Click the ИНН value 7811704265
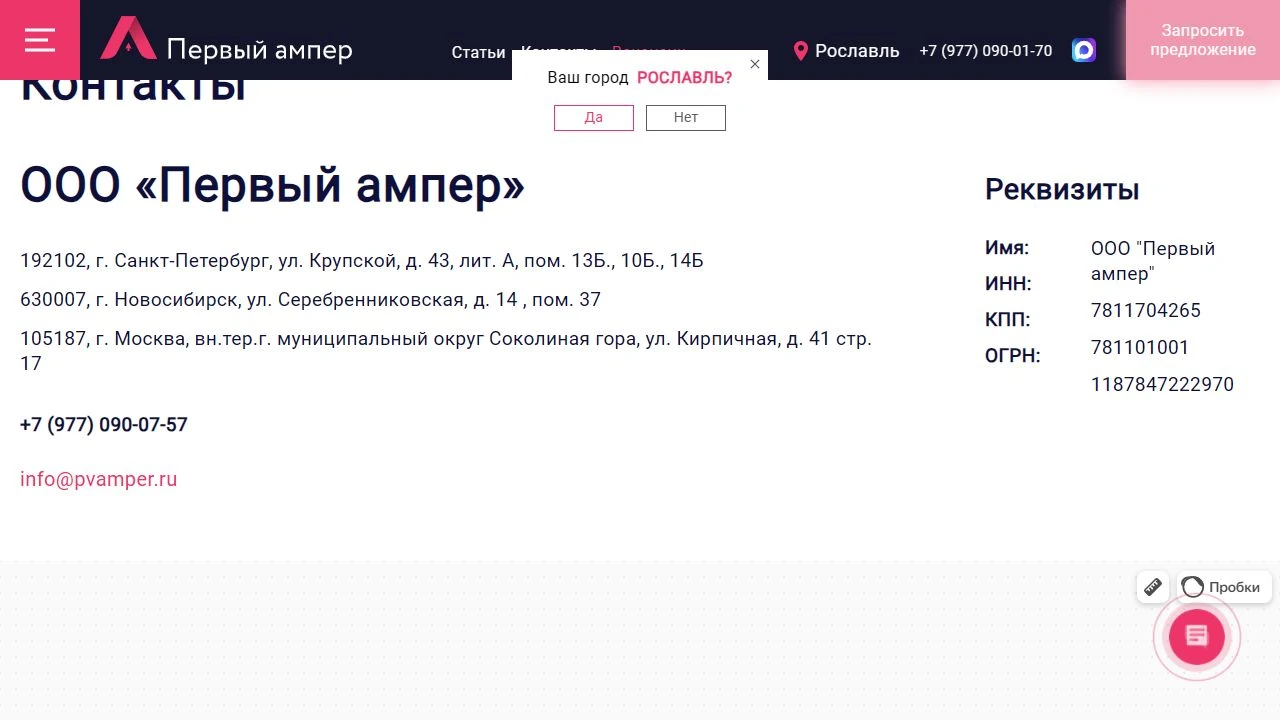Screen dimensions: 1280x720 click(x=1146, y=311)
